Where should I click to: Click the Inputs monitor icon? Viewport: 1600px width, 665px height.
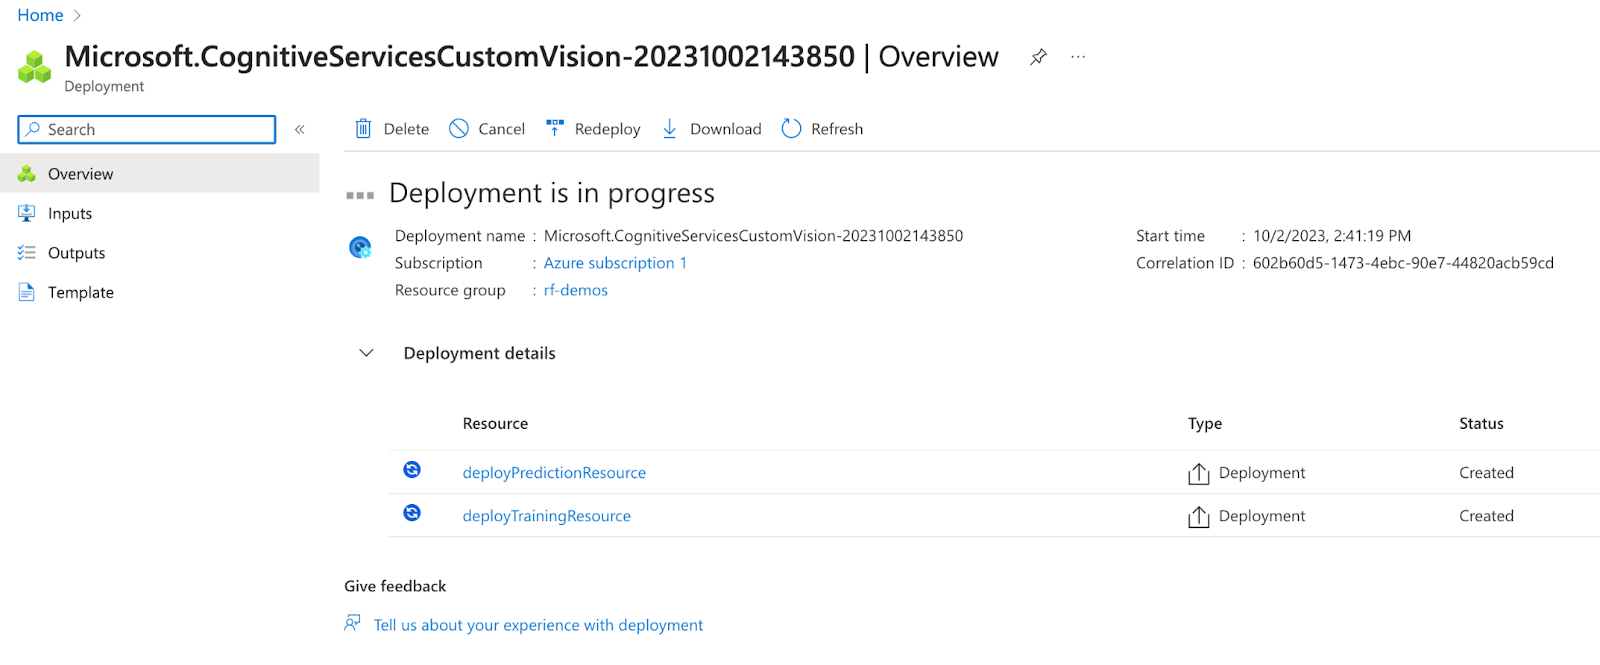pos(27,213)
